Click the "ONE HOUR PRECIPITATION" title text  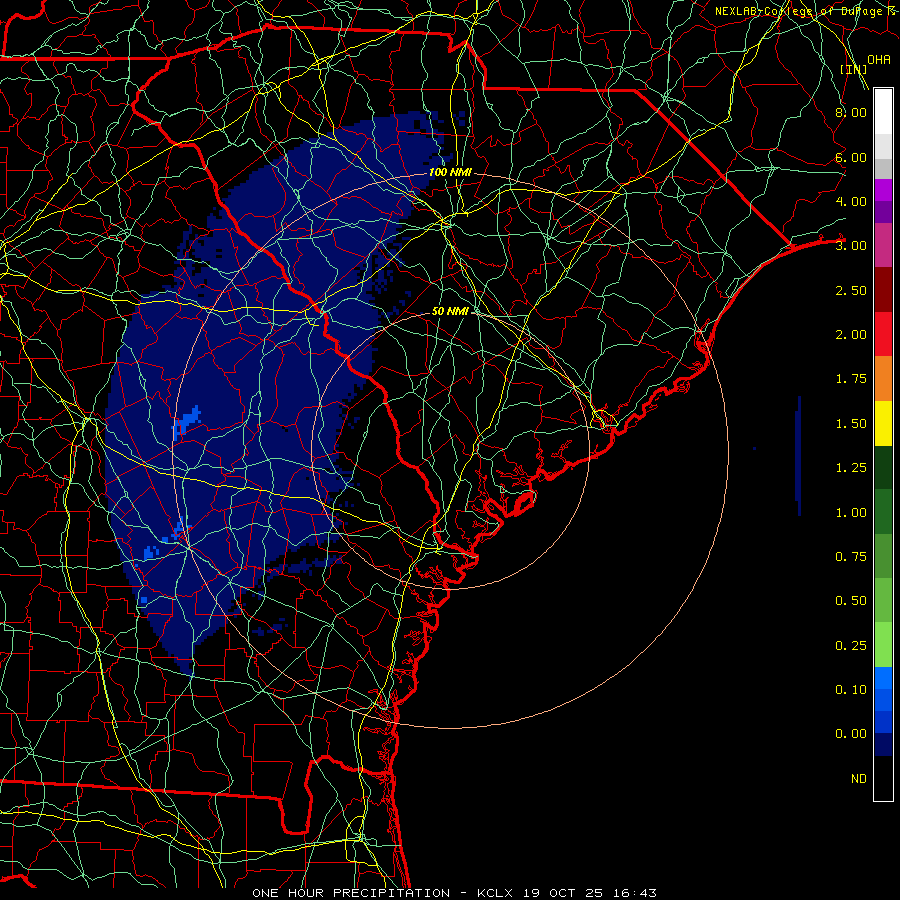point(351,893)
